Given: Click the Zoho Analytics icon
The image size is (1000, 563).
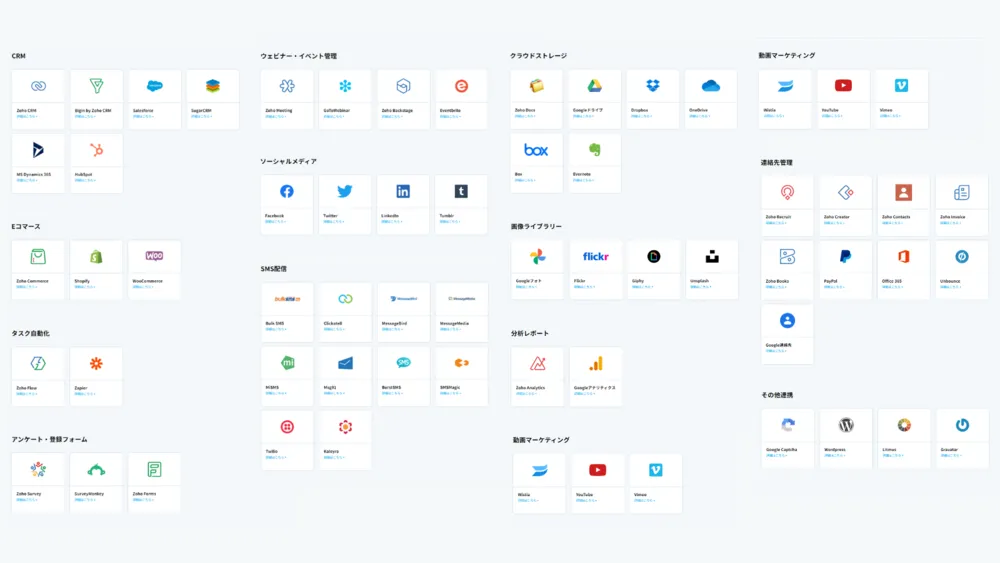Looking at the screenshot, I should (x=538, y=363).
